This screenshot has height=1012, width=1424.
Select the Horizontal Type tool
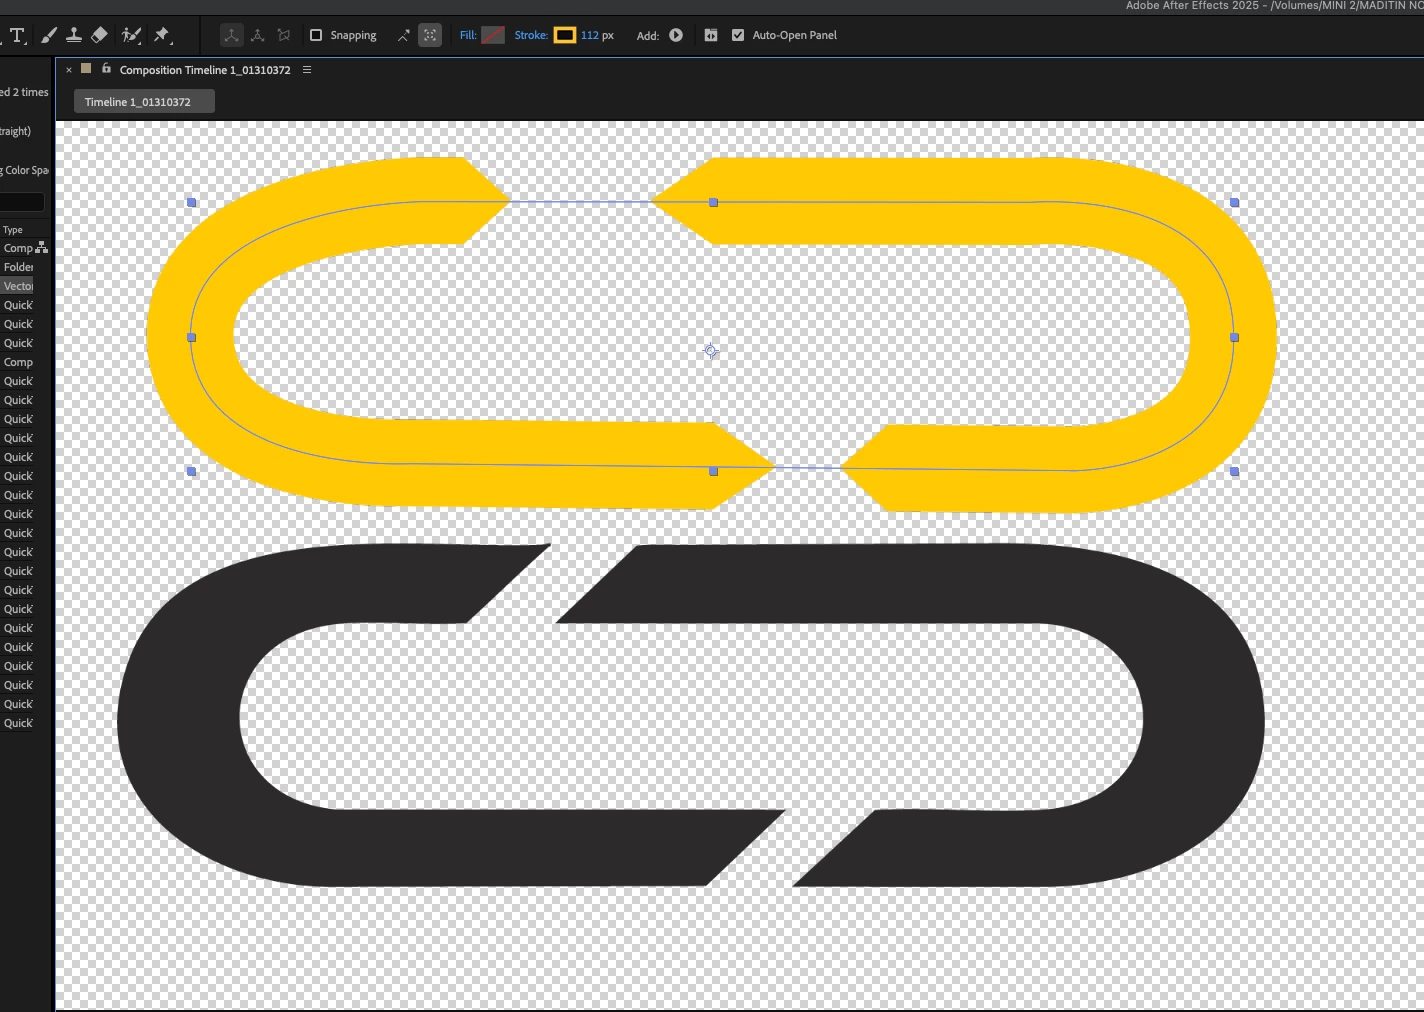(x=17, y=35)
